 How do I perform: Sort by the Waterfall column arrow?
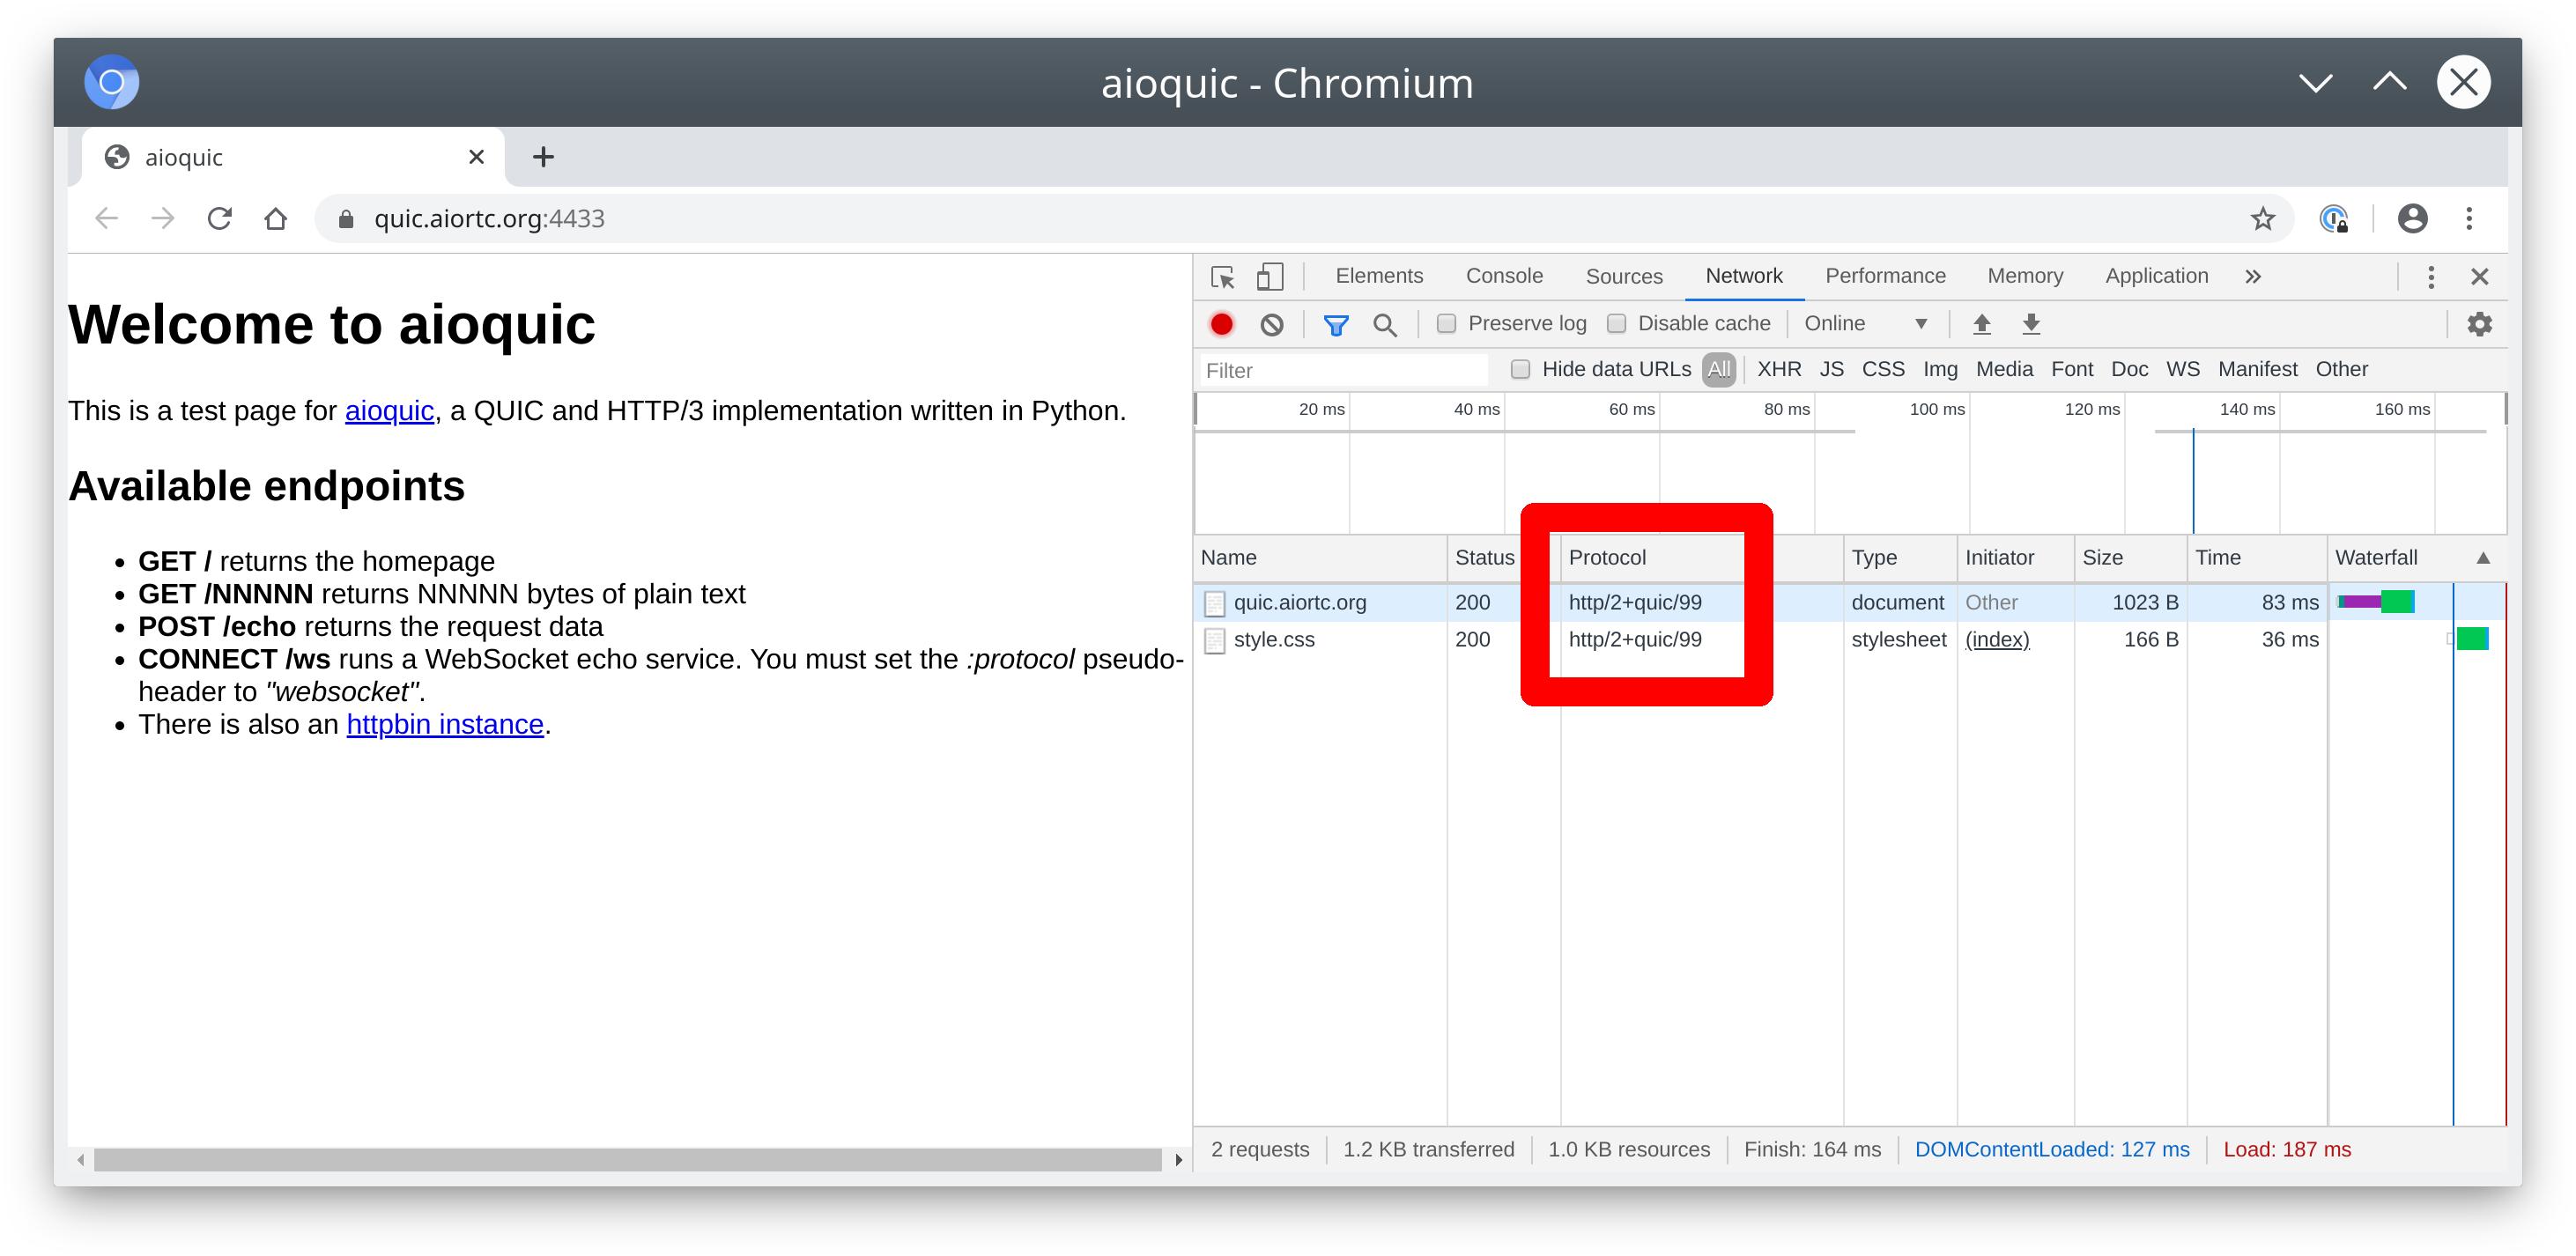click(x=2483, y=558)
